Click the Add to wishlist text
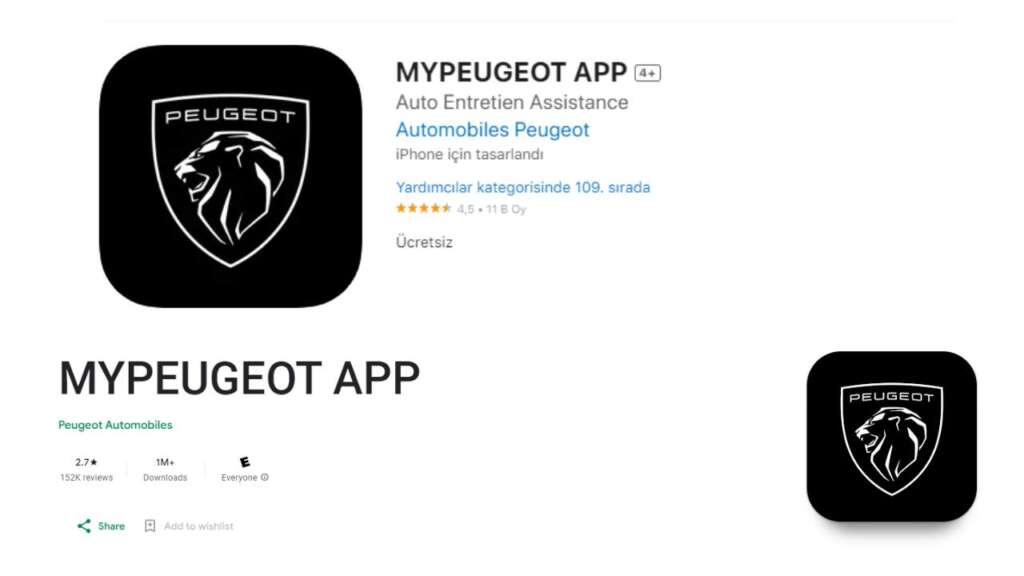The image size is (1024, 576). click(199, 526)
